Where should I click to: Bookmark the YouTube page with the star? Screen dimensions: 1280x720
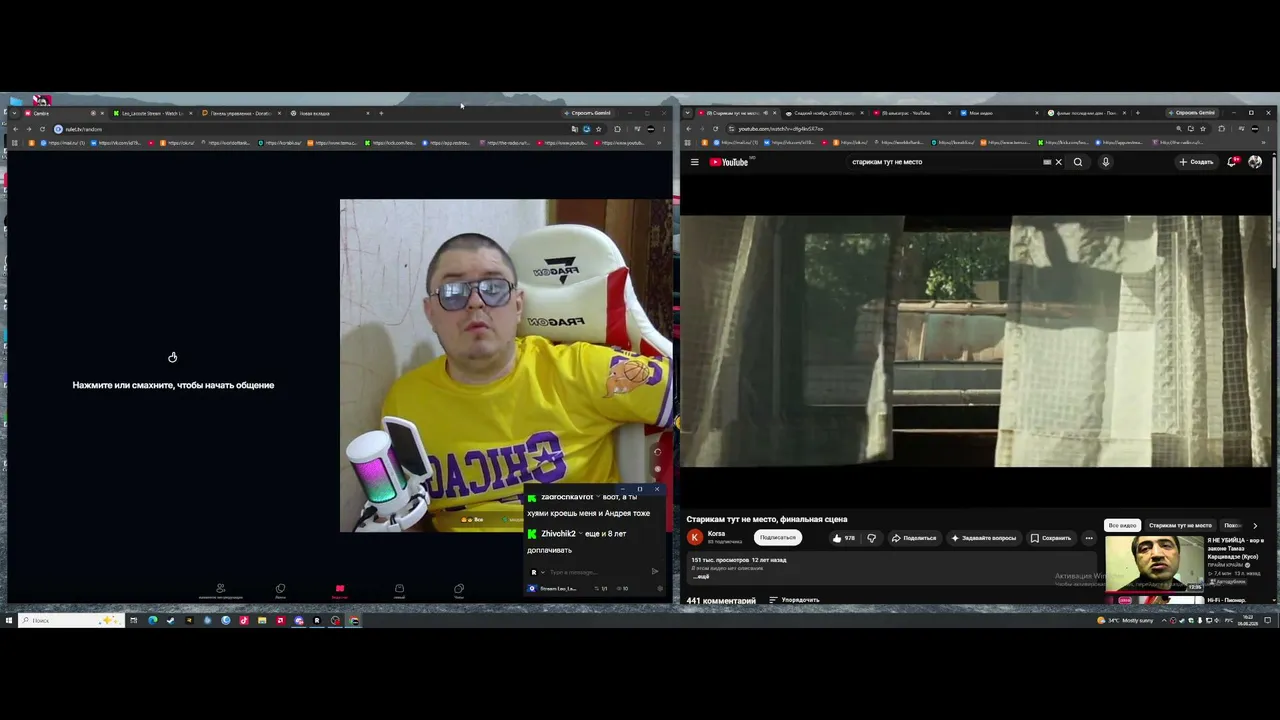(x=1204, y=129)
